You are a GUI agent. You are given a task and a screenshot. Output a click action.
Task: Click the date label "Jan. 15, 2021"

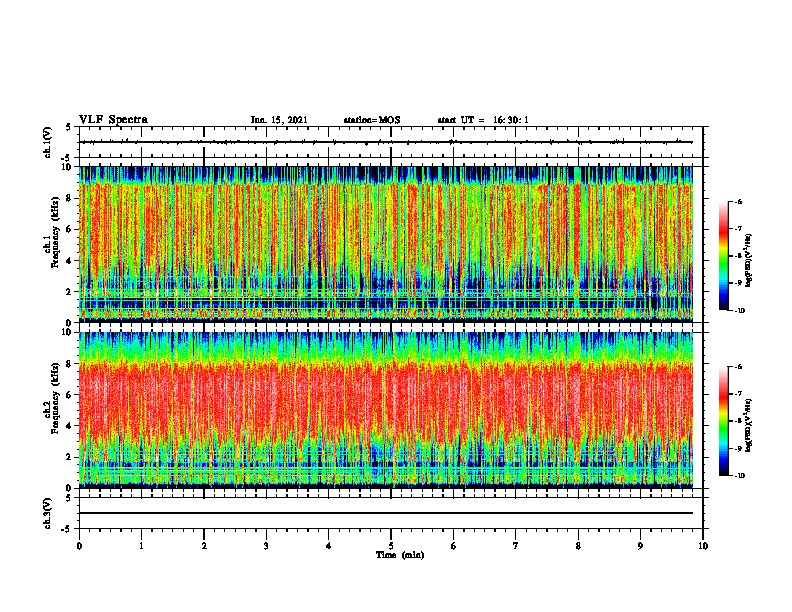pos(279,120)
